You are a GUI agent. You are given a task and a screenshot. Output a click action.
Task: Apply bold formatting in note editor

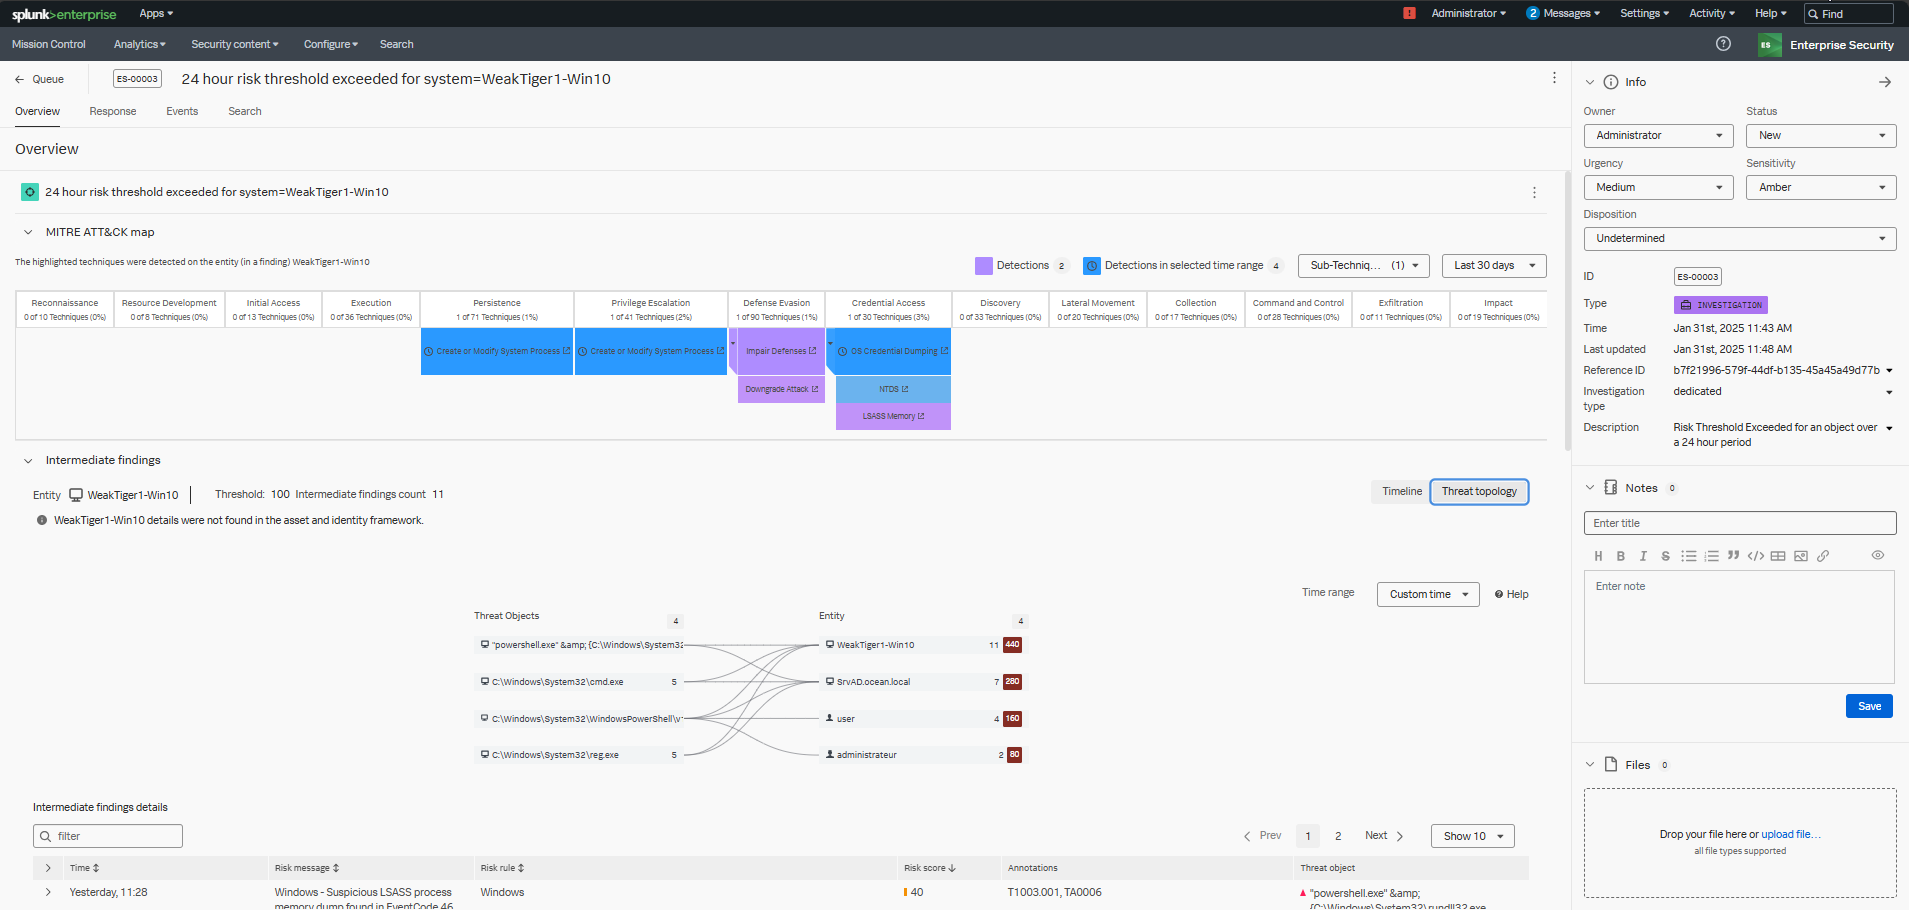click(1621, 556)
